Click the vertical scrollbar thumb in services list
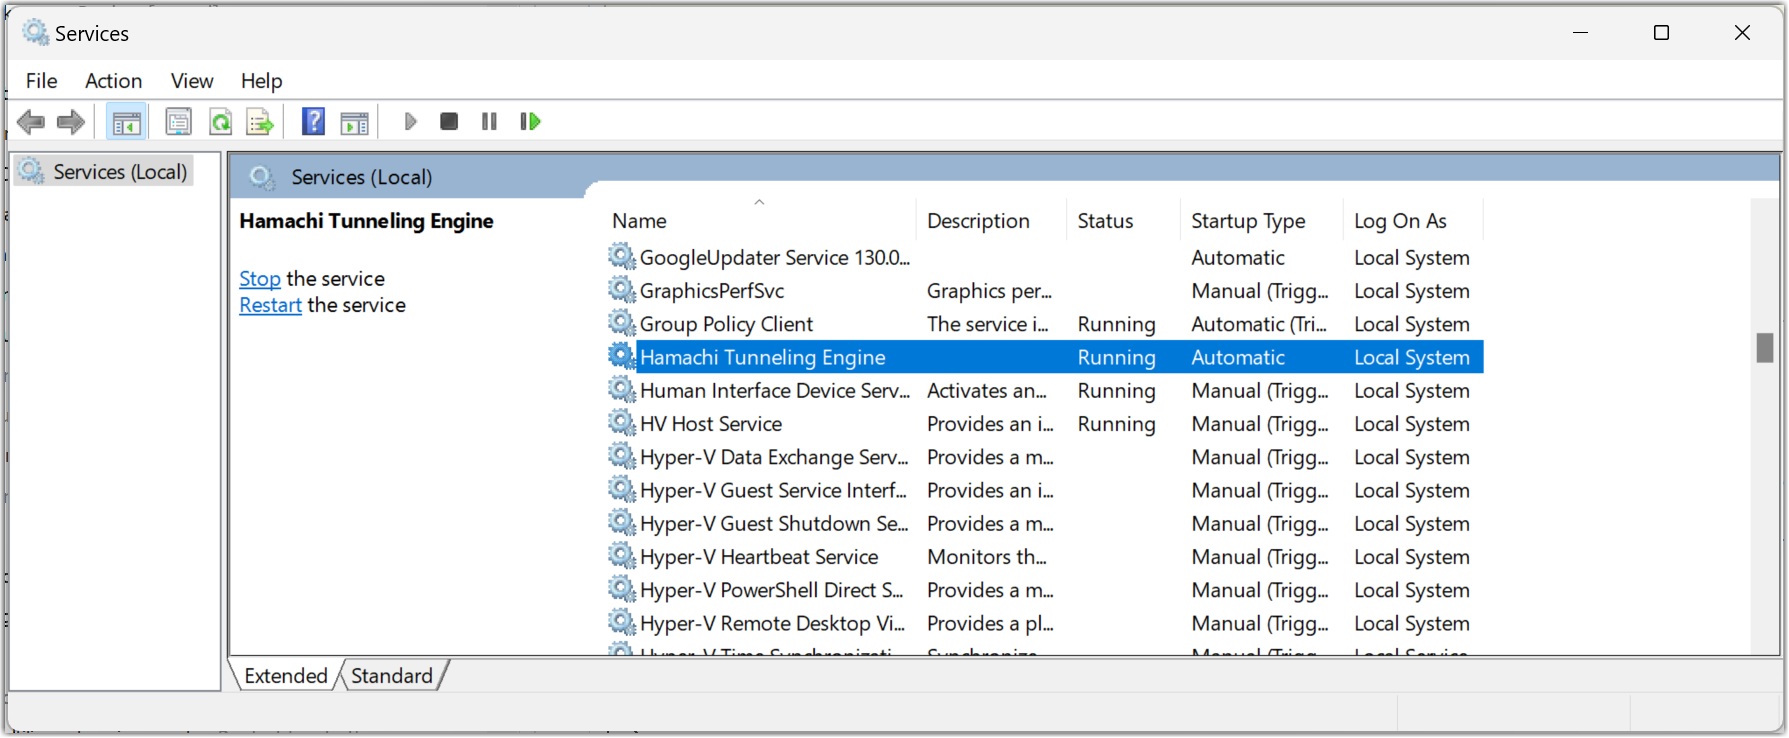Screen dimensions: 1789x738 1765,348
